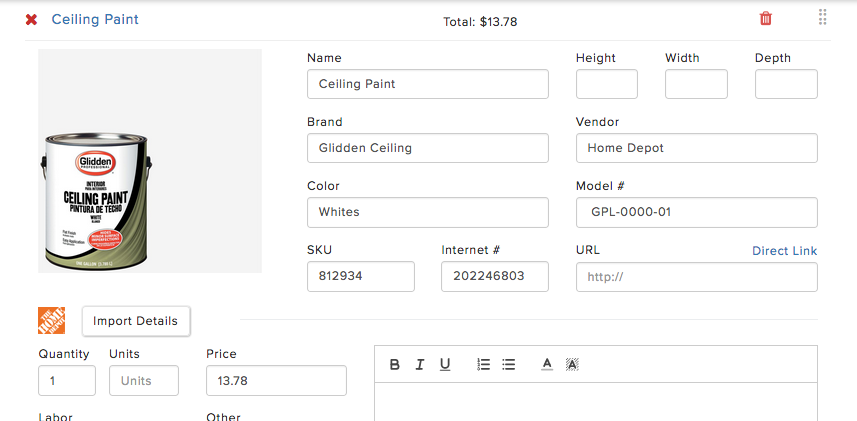The height and width of the screenshot is (421, 857).
Task: Focus the Brand field showing Glidden Ceiling
Action: 427,148
